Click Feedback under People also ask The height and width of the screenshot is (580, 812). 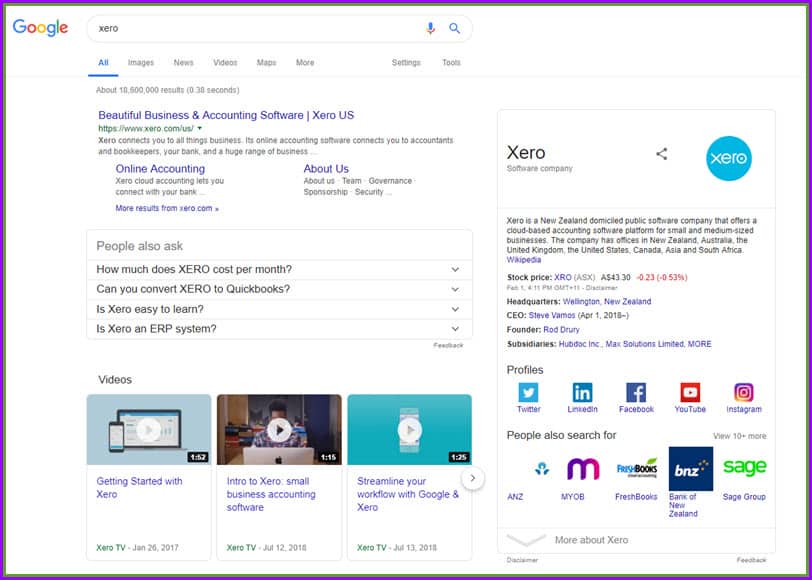tap(448, 345)
